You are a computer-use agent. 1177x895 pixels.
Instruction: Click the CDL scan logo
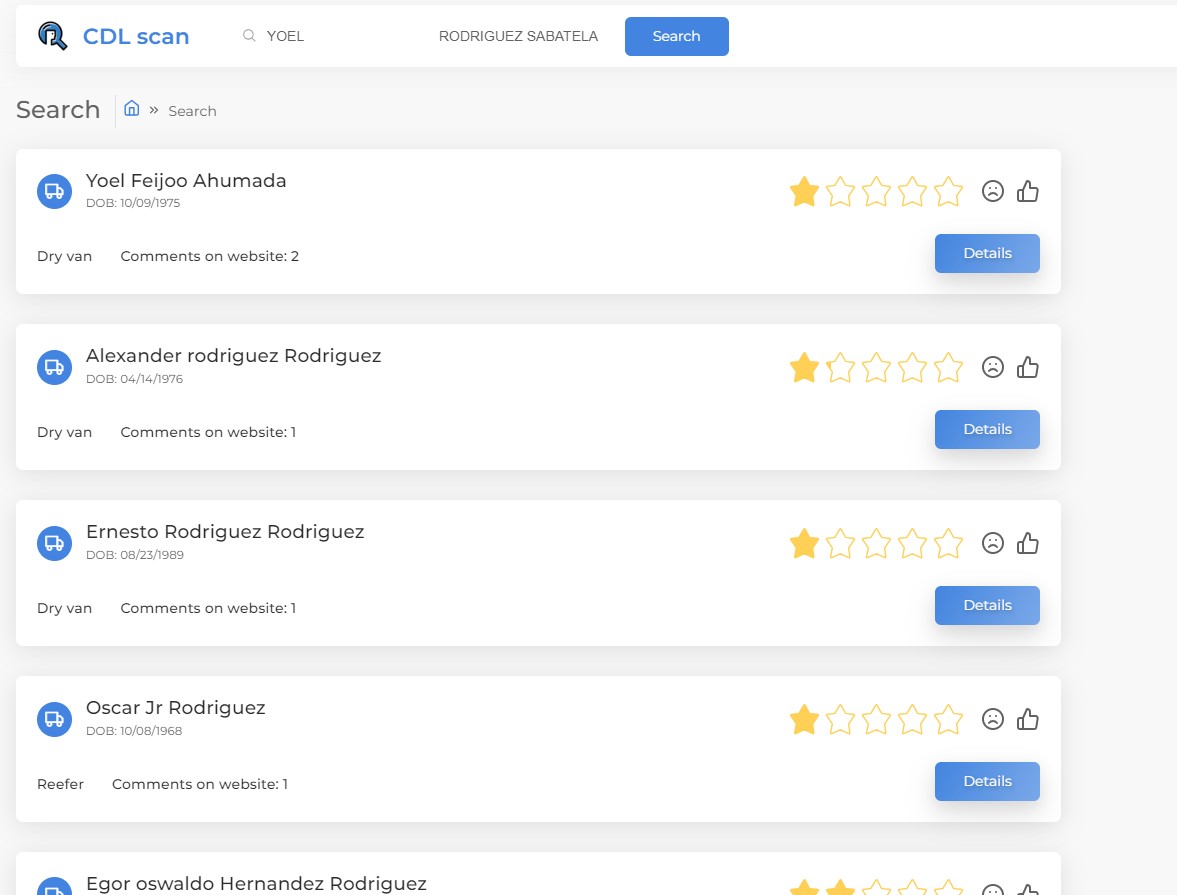(113, 36)
